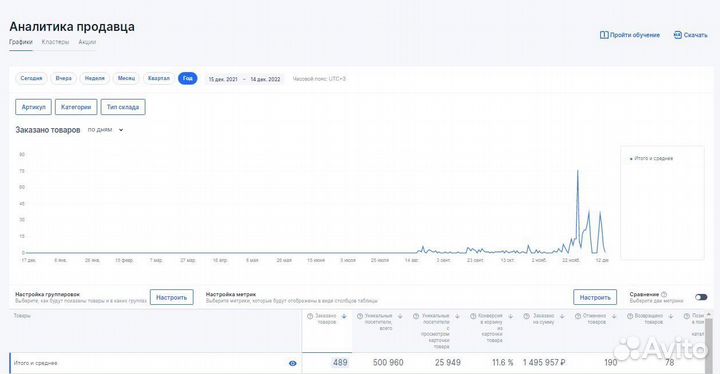
Task: Sort by Заказано на сумму arrow
Action: tap(562, 316)
